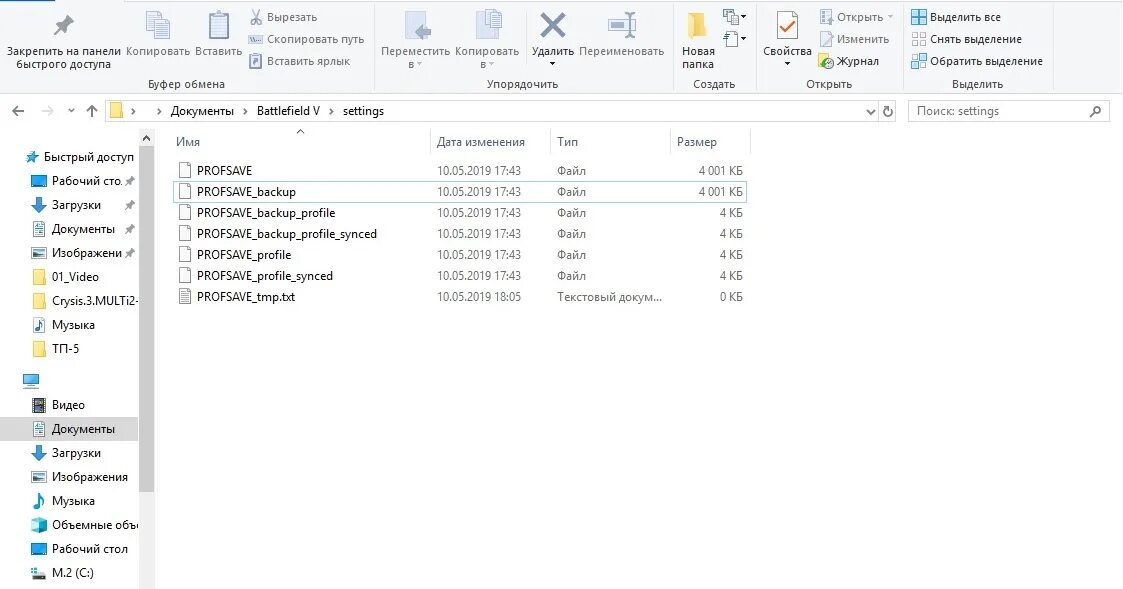Click the This PC computer icon
This screenshot has height=589, width=1123.
click(31, 380)
